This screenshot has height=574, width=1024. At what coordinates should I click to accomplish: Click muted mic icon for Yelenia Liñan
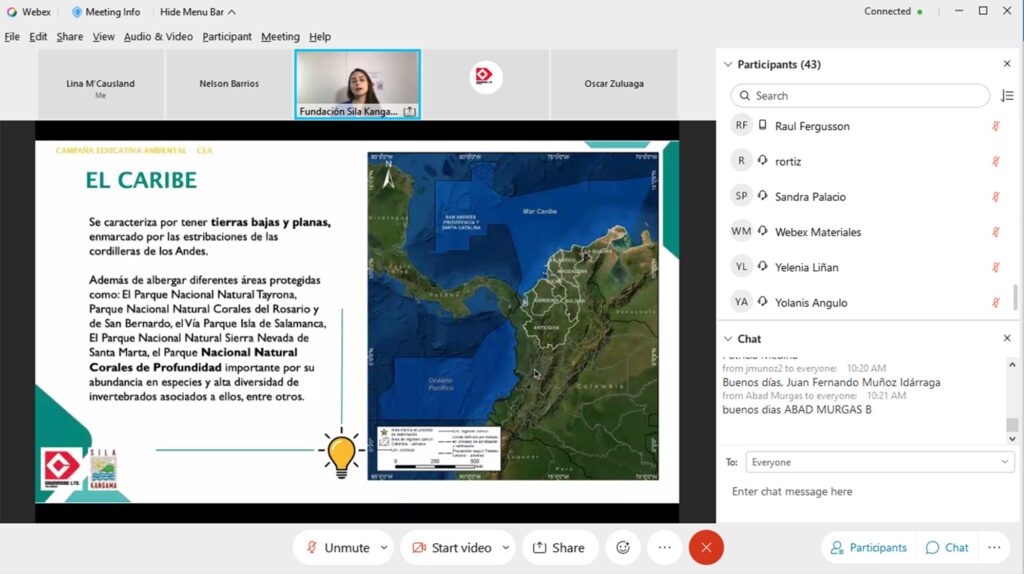996,267
